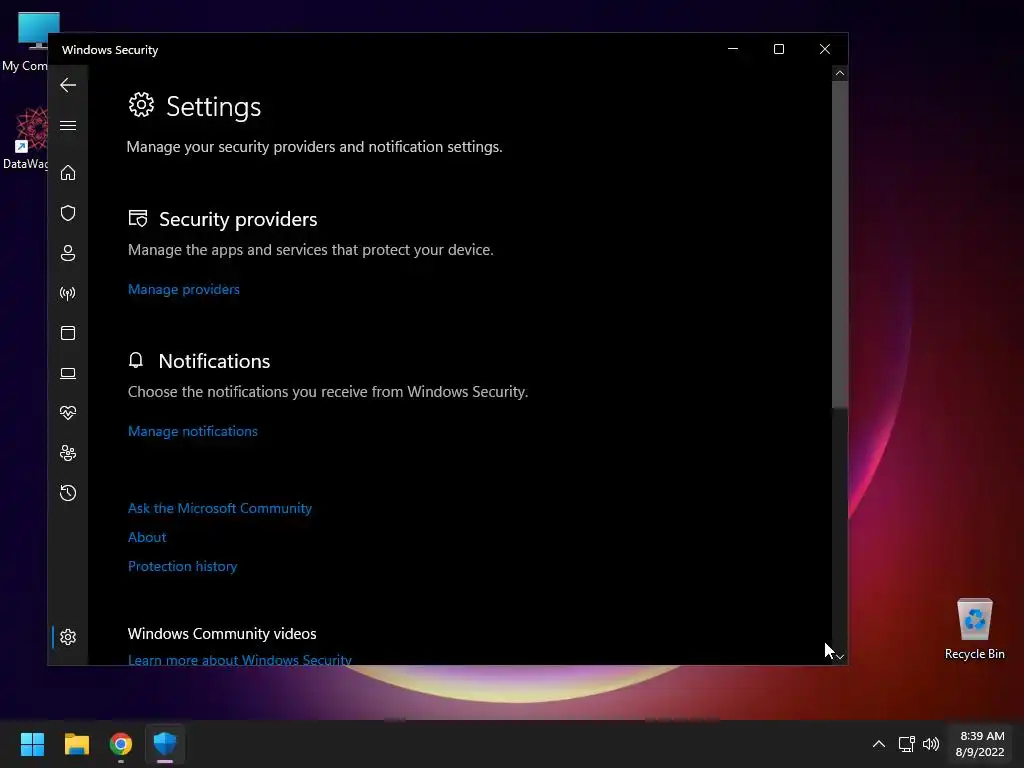Image resolution: width=1024 pixels, height=768 pixels.
Task: Click Windows Security taskbar icon
Action: coord(165,744)
